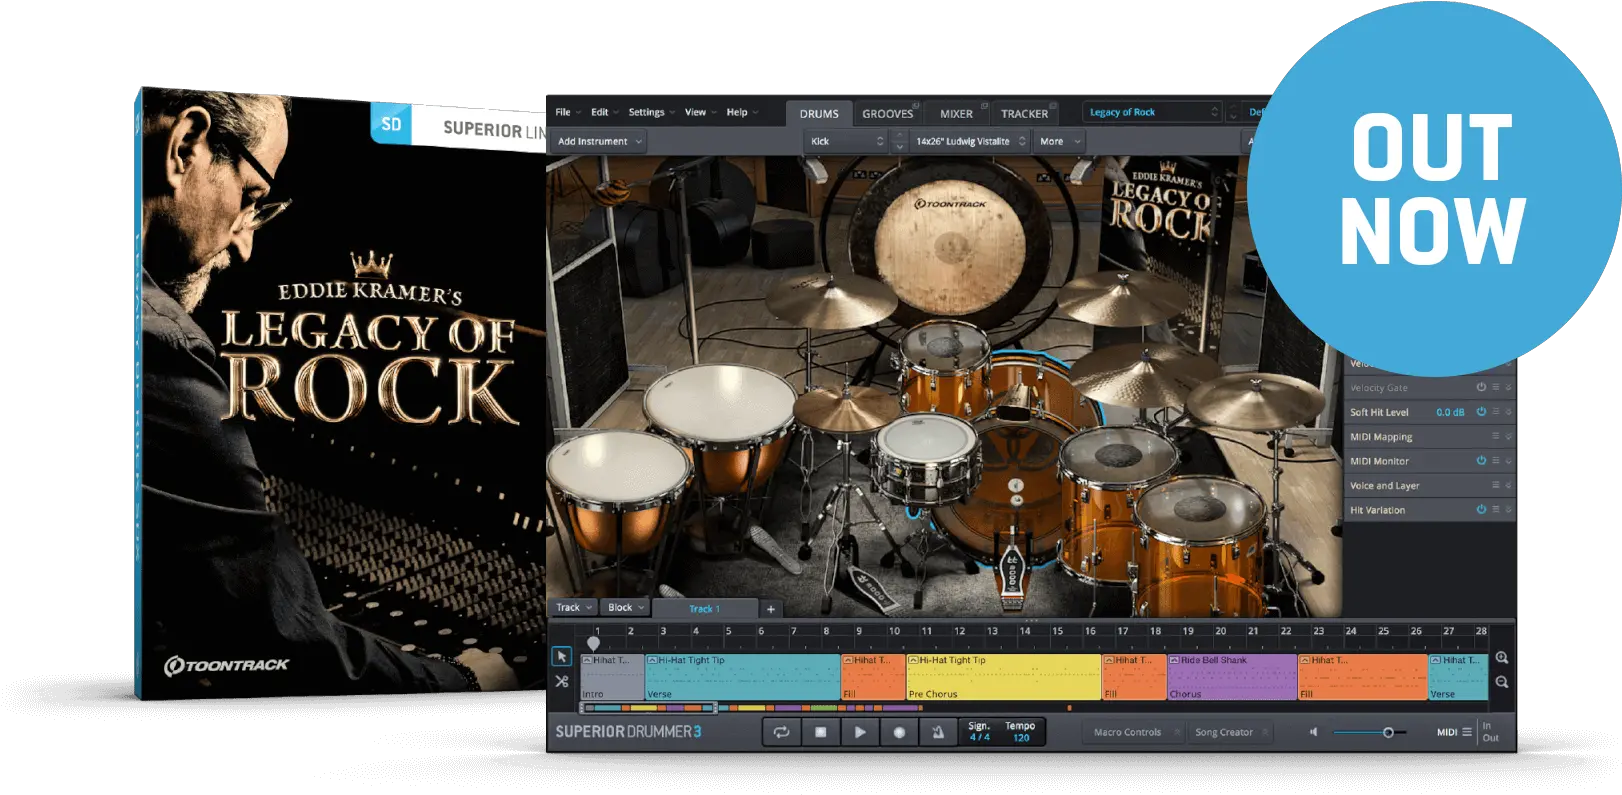Switch to the TRACKER tab
Viewport: 1622px width, 795px height.
coord(1024,113)
